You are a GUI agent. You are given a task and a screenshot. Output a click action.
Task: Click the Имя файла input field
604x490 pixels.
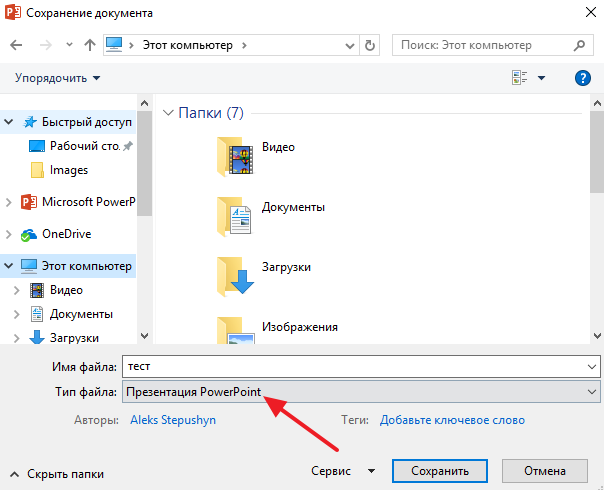click(361, 366)
